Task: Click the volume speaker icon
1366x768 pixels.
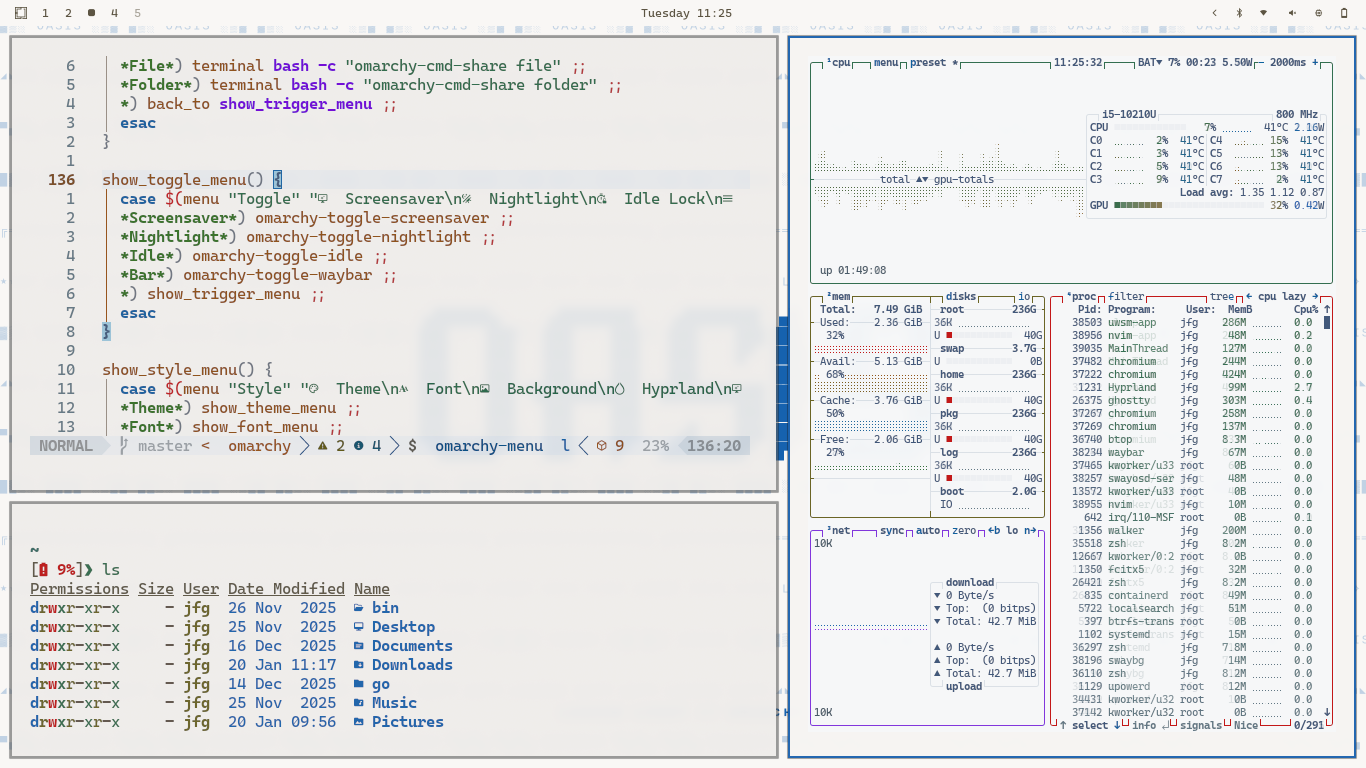Action: (x=1292, y=13)
